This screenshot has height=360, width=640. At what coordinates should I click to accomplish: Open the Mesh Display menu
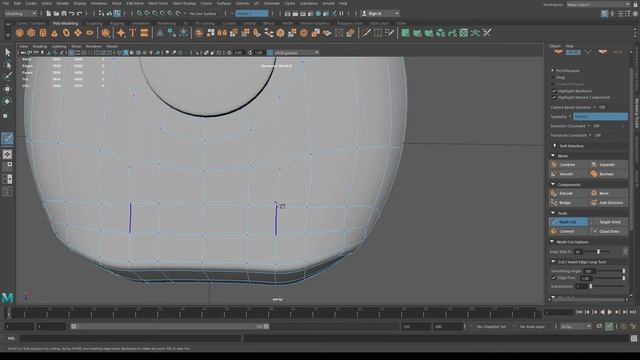[x=184, y=3]
